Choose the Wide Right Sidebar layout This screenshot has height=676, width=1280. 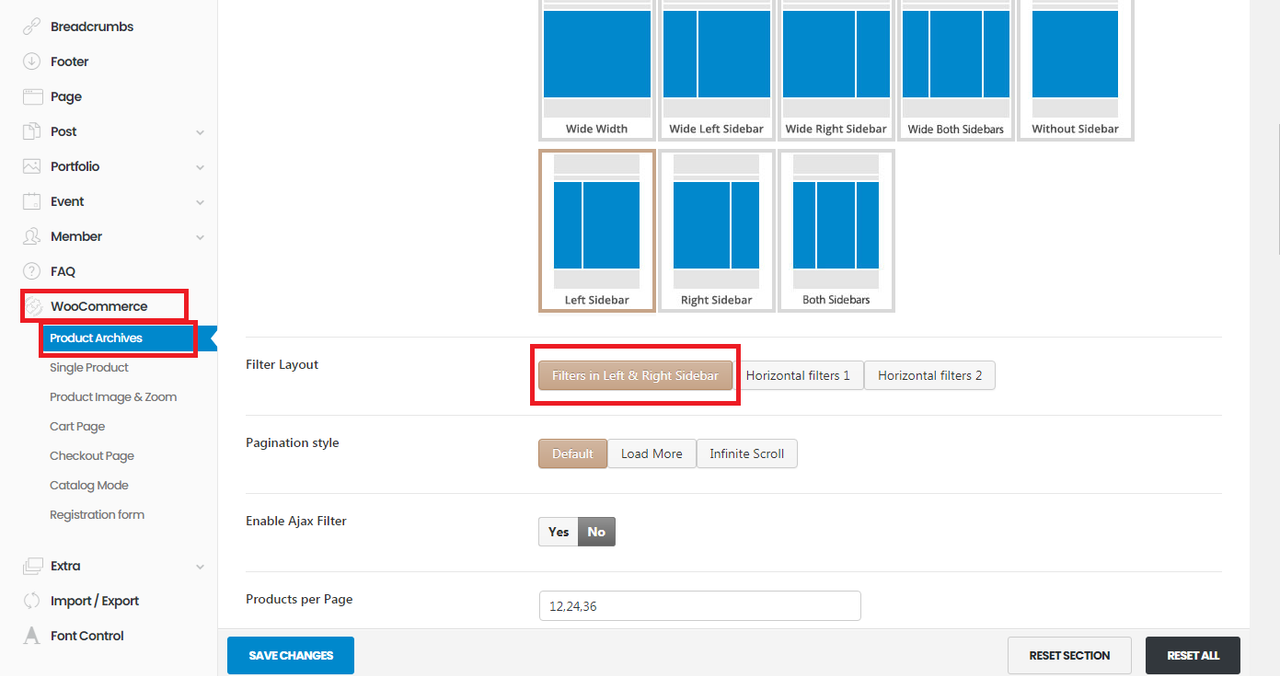836,68
